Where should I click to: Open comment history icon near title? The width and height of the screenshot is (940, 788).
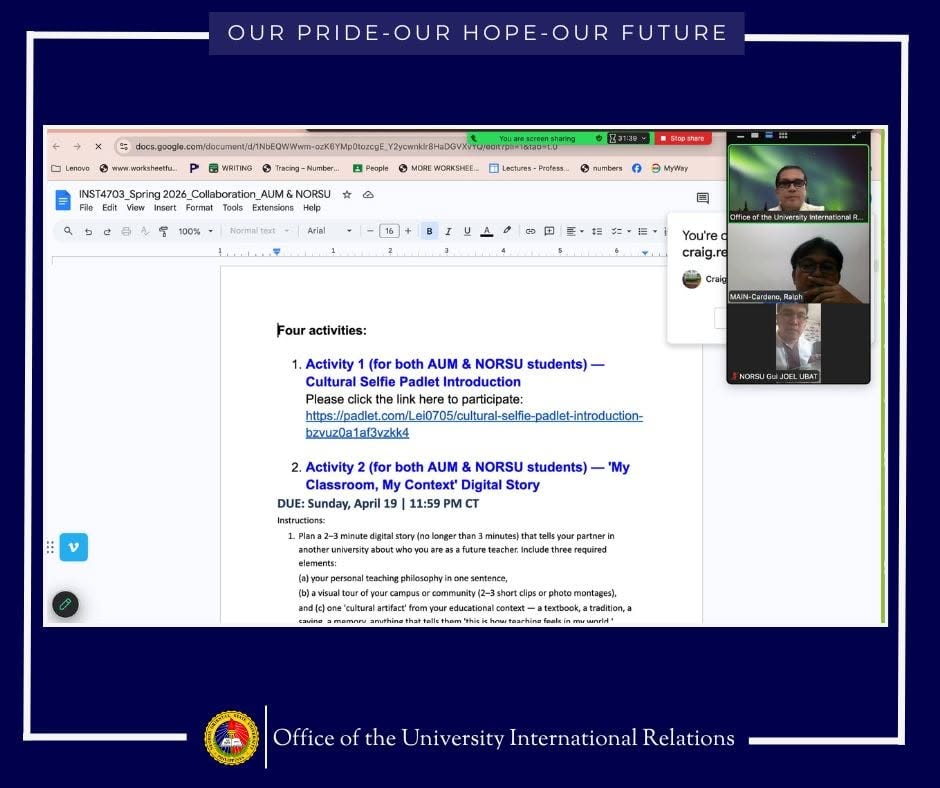point(703,198)
